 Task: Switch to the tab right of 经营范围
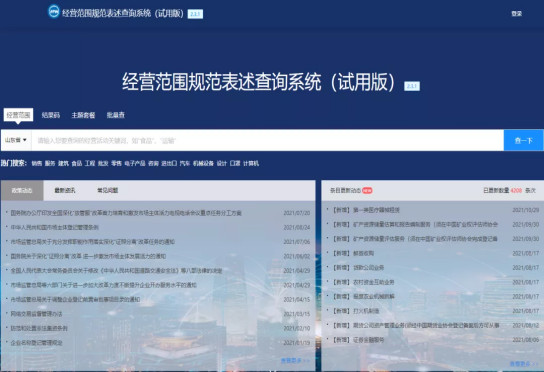click(51, 115)
